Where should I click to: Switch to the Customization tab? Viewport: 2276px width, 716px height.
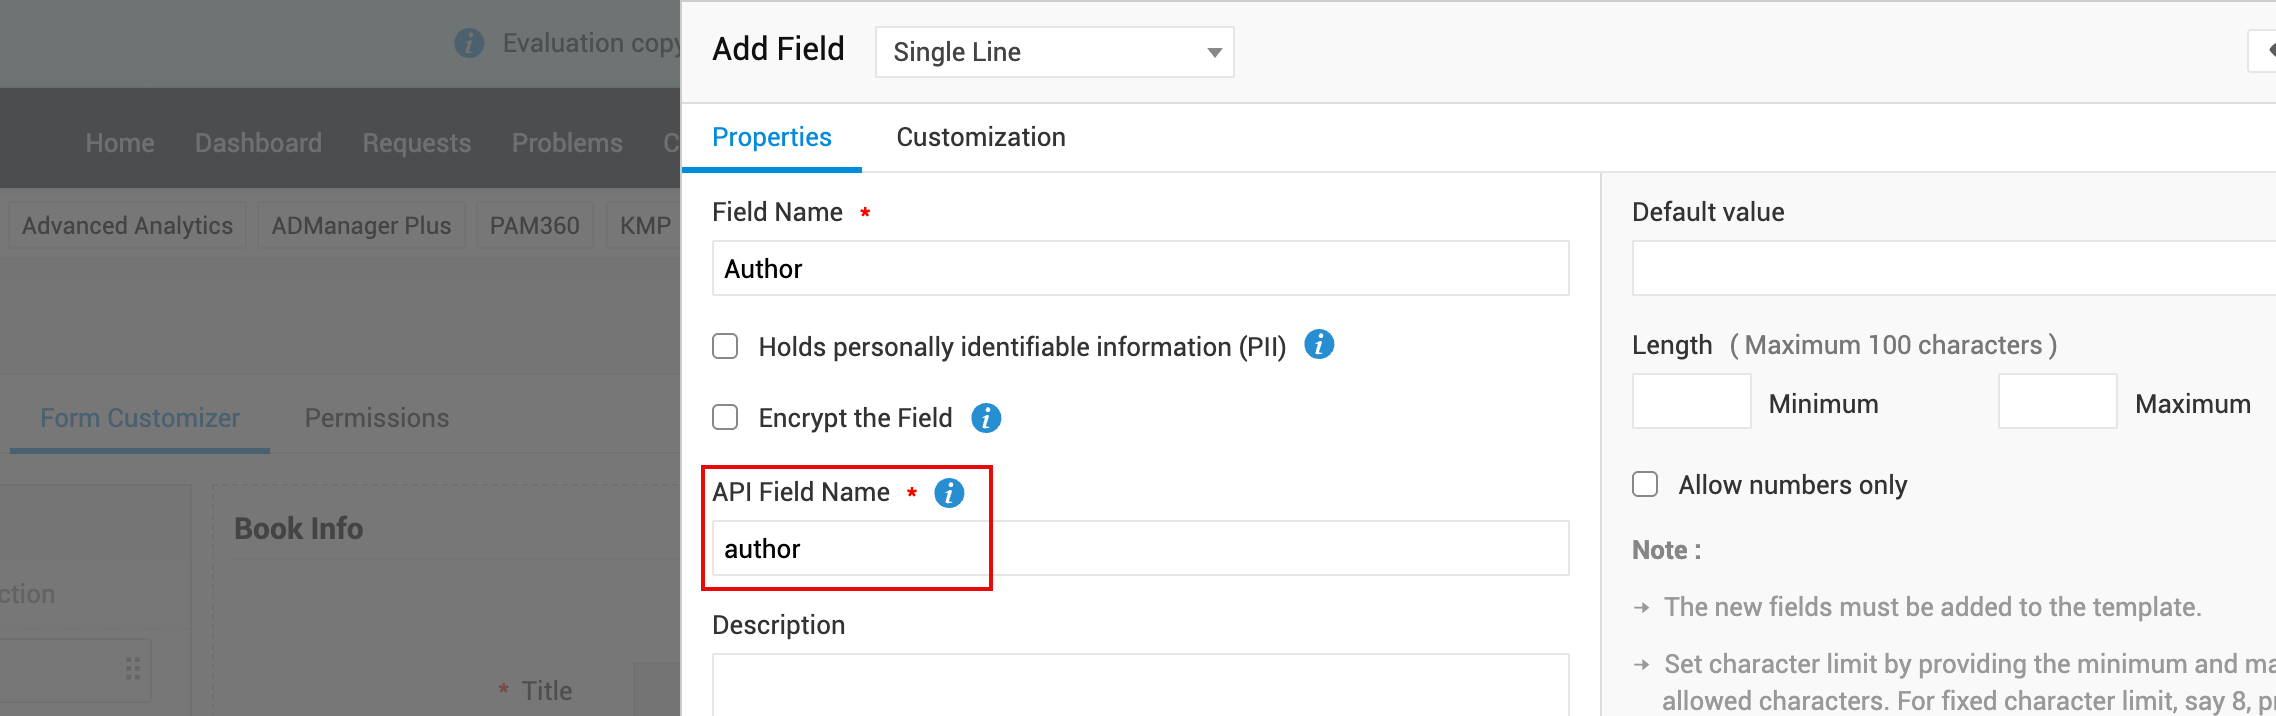(x=980, y=137)
